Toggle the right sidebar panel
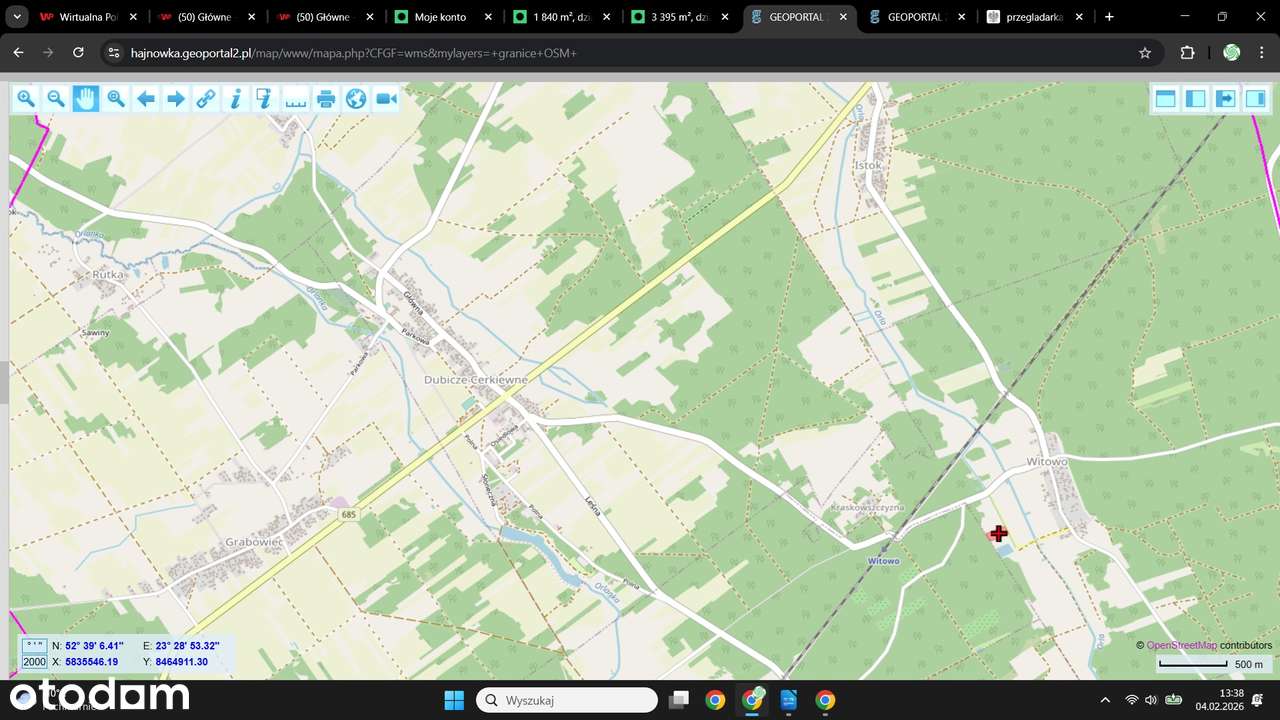 coord(1256,98)
